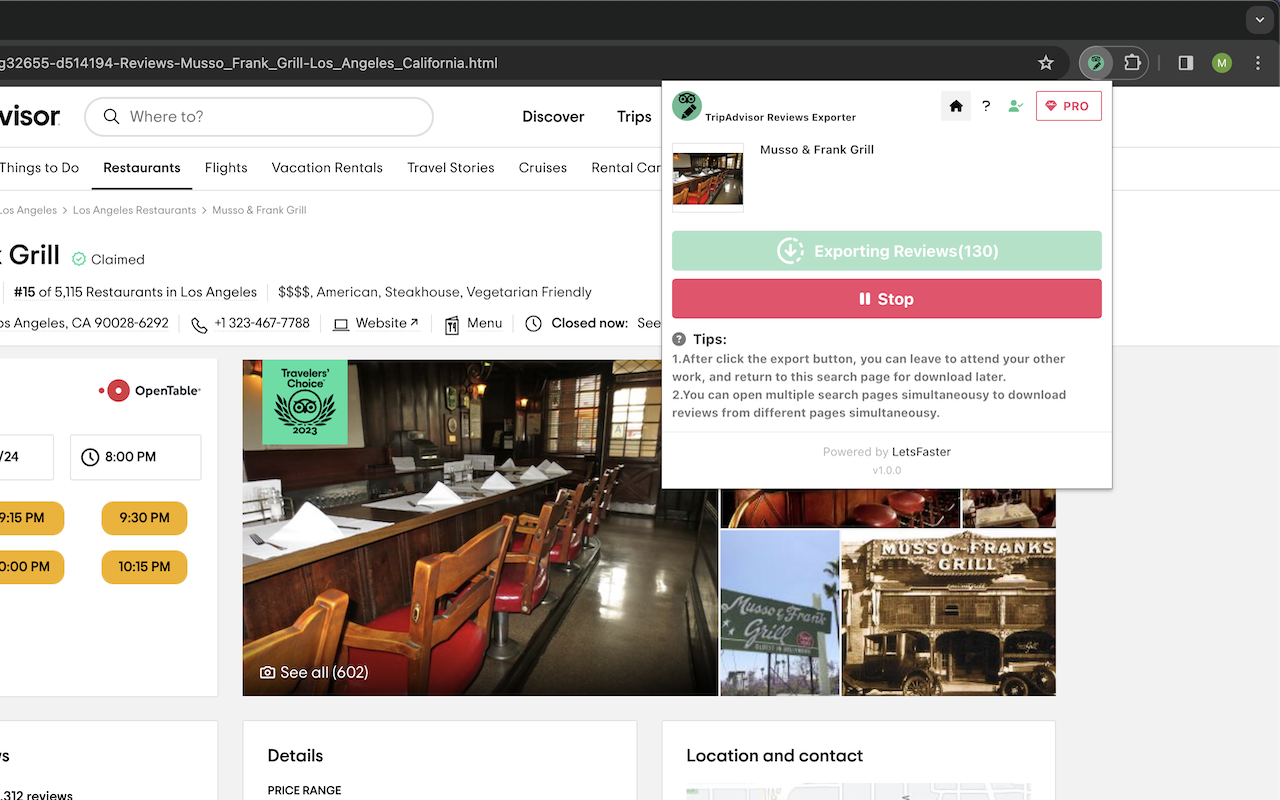
Task: Open the Chrome three-dot menu
Action: click(1258, 63)
